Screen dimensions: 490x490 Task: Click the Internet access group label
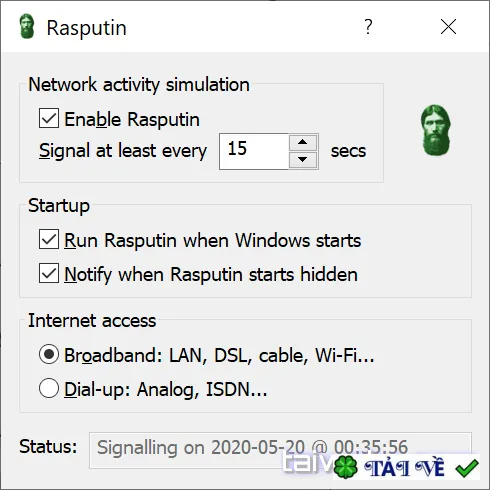click(x=92, y=320)
